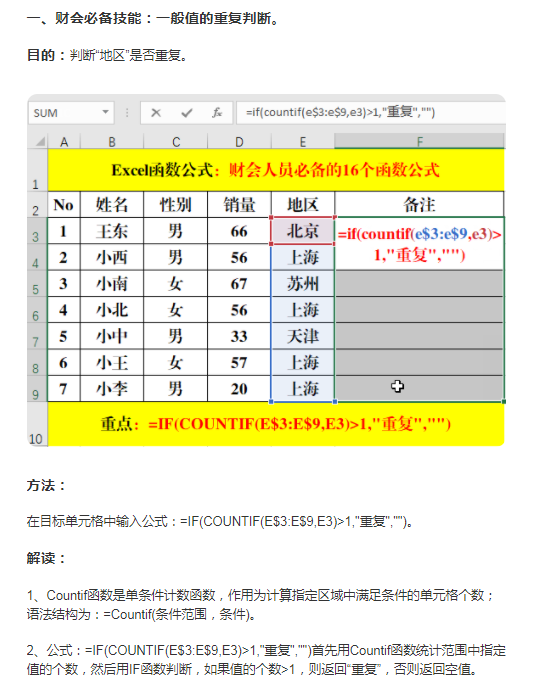Click the No header cell

pos(64,205)
